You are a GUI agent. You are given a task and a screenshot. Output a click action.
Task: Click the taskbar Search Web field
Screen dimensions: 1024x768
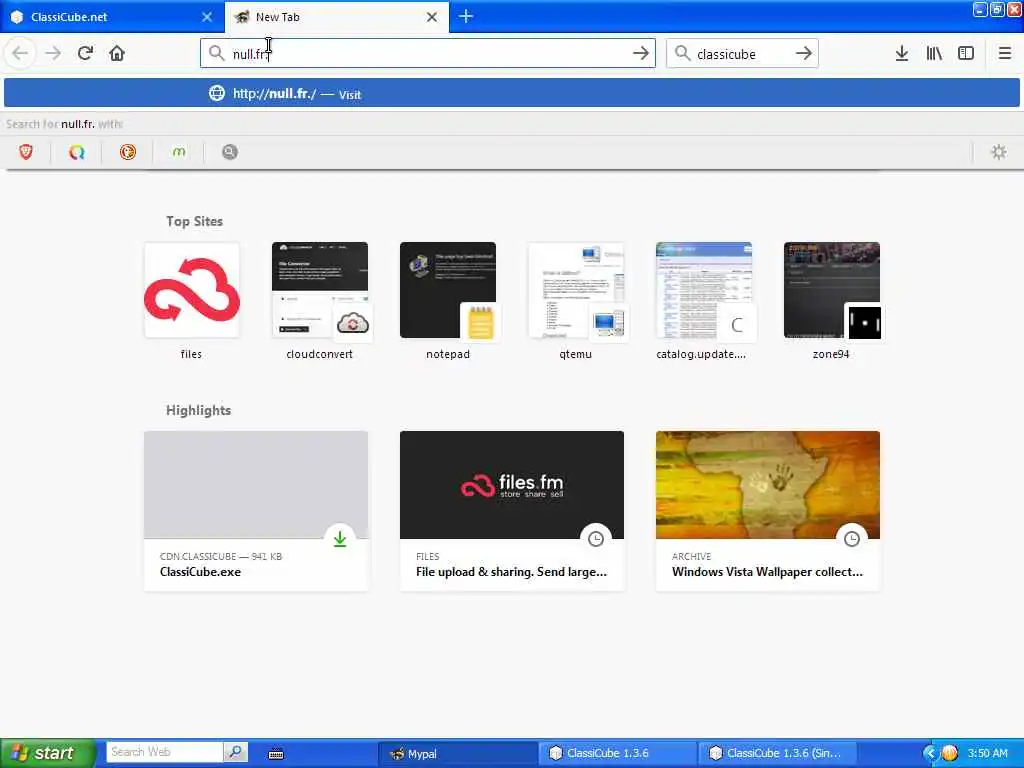tap(165, 752)
